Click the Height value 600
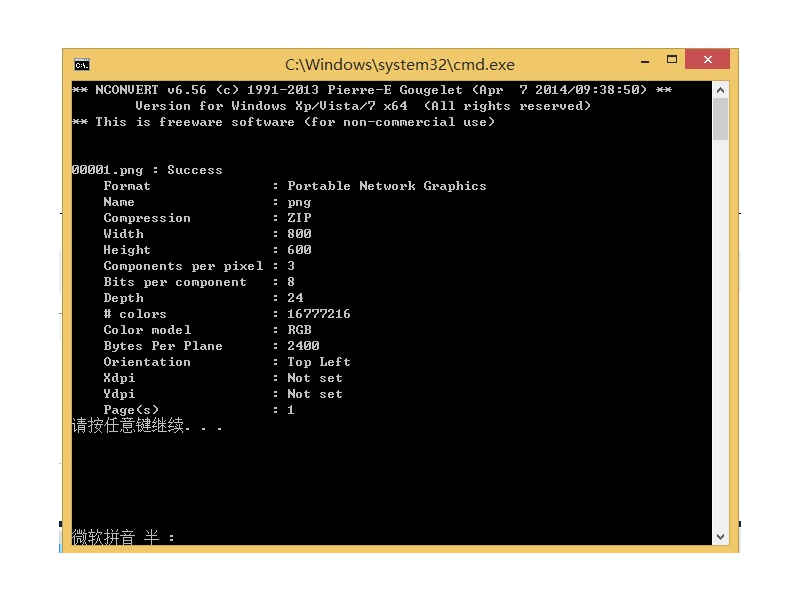The width and height of the screenshot is (800, 600). click(x=299, y=250)
